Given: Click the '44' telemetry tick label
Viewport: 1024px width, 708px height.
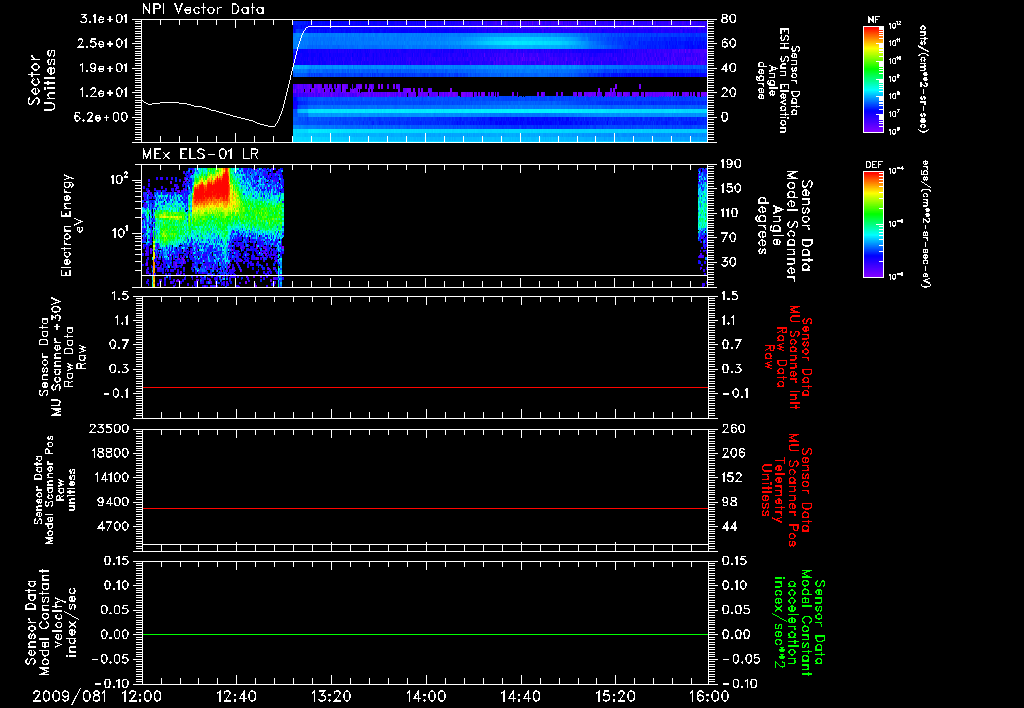Looking at the screenshot, I should click(x=729, y=526).
